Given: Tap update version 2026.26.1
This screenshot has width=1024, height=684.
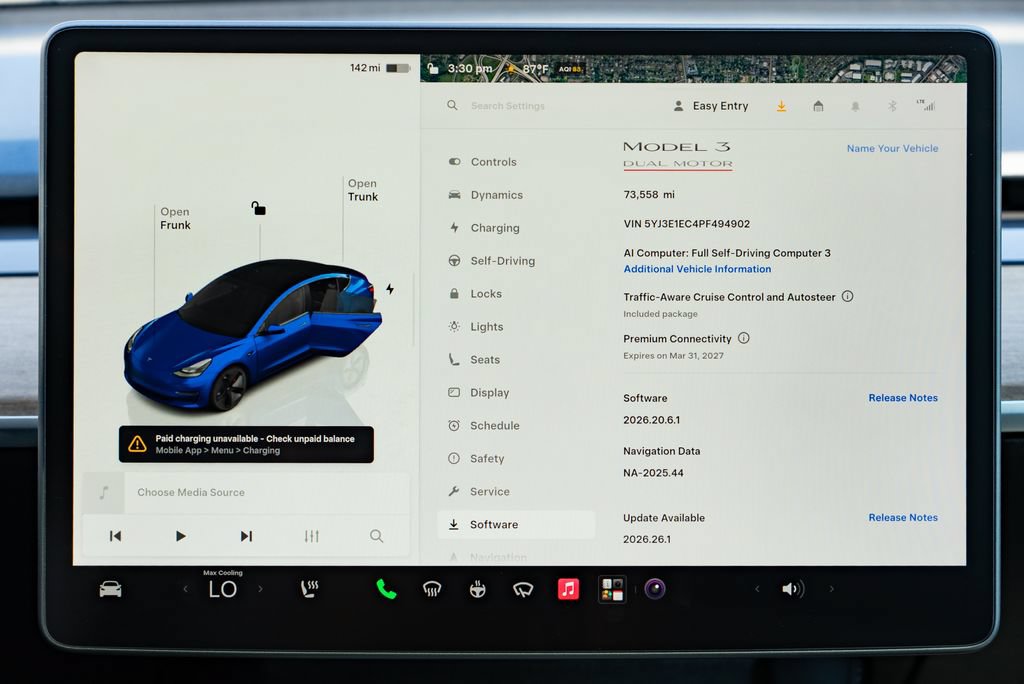Looking at the screenshot, I should click(647, 540).
